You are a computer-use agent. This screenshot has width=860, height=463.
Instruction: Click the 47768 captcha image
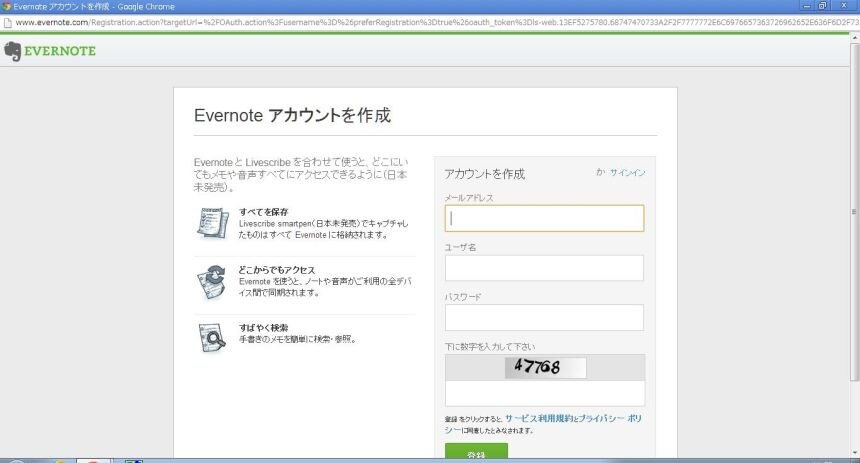tap(545, 367)
